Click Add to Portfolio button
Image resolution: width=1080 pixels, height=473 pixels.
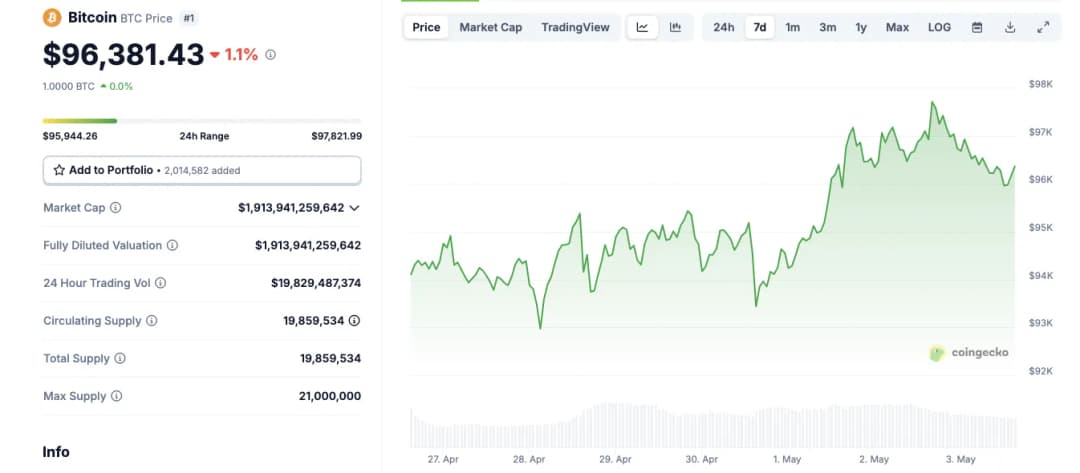(x=201, y=170)
